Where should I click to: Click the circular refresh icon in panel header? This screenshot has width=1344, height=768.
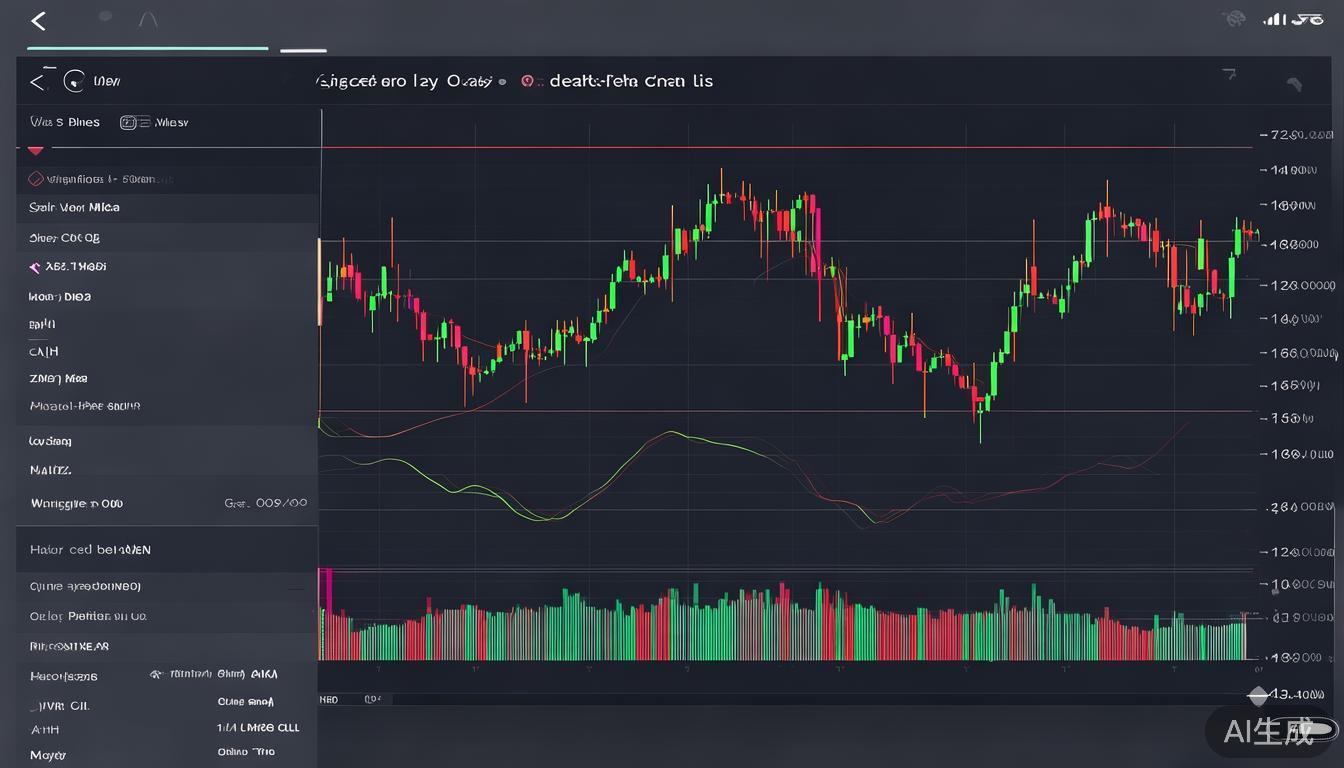[73, 81]
